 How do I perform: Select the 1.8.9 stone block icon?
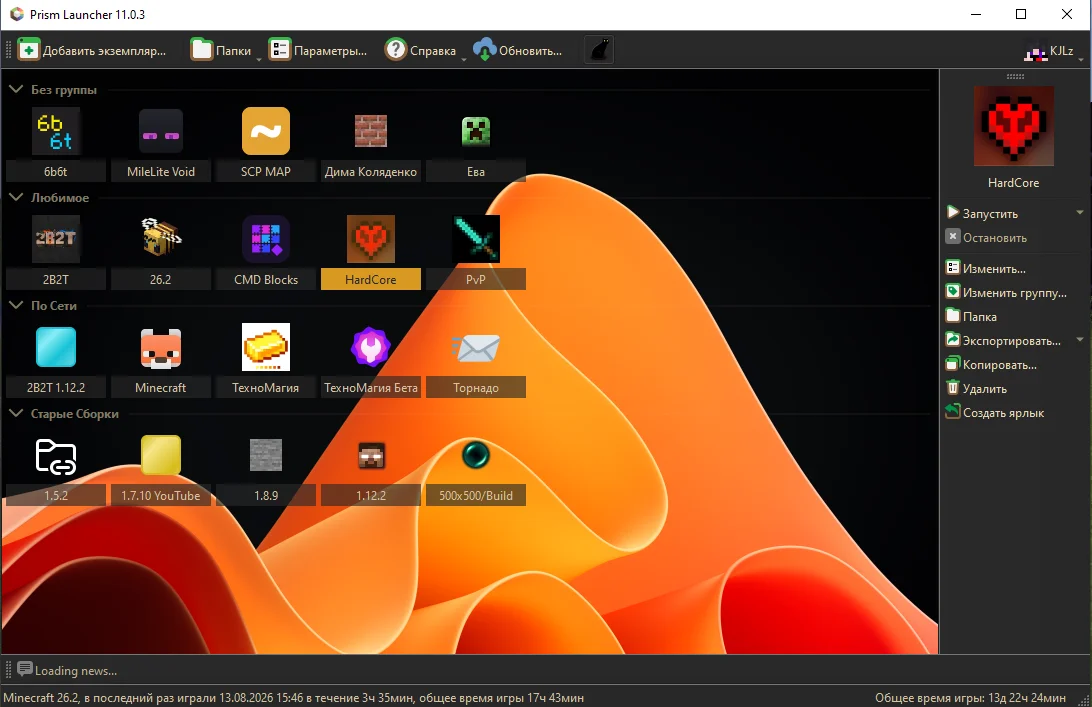(x=266, y=455)
